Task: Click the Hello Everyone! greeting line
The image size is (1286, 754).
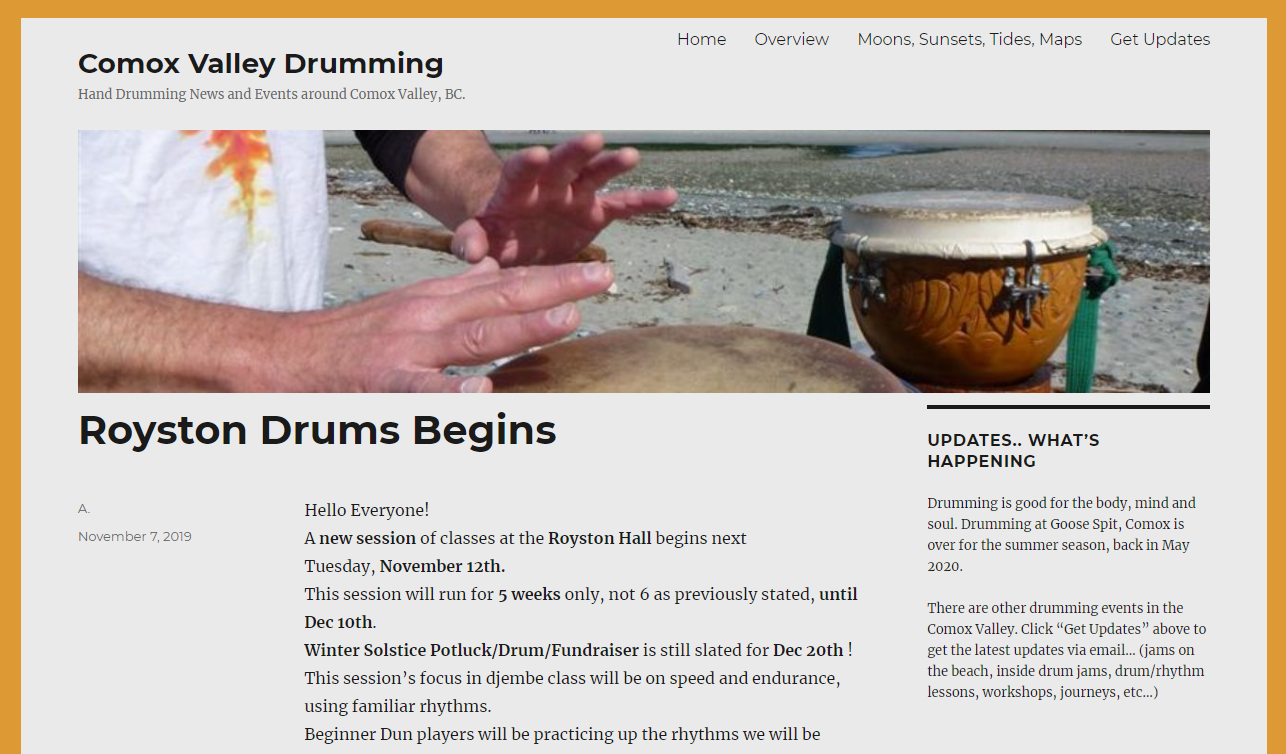Action: click(367, 510)
